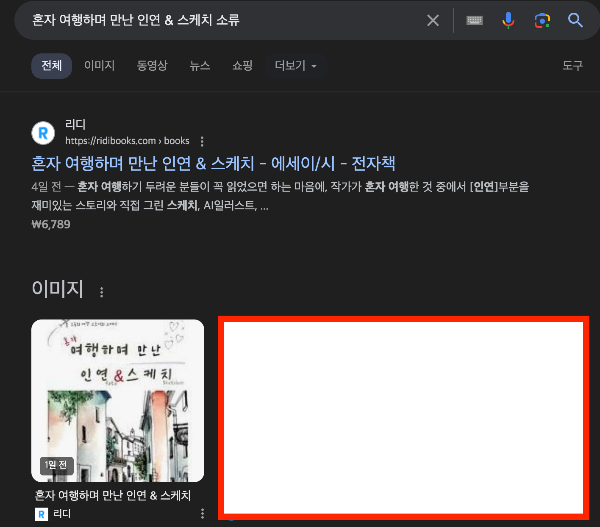Open the ridibooks result's three-dot options
Image resolution: width=600 pixels, height=527 pixels.
[x=202, y=141]
